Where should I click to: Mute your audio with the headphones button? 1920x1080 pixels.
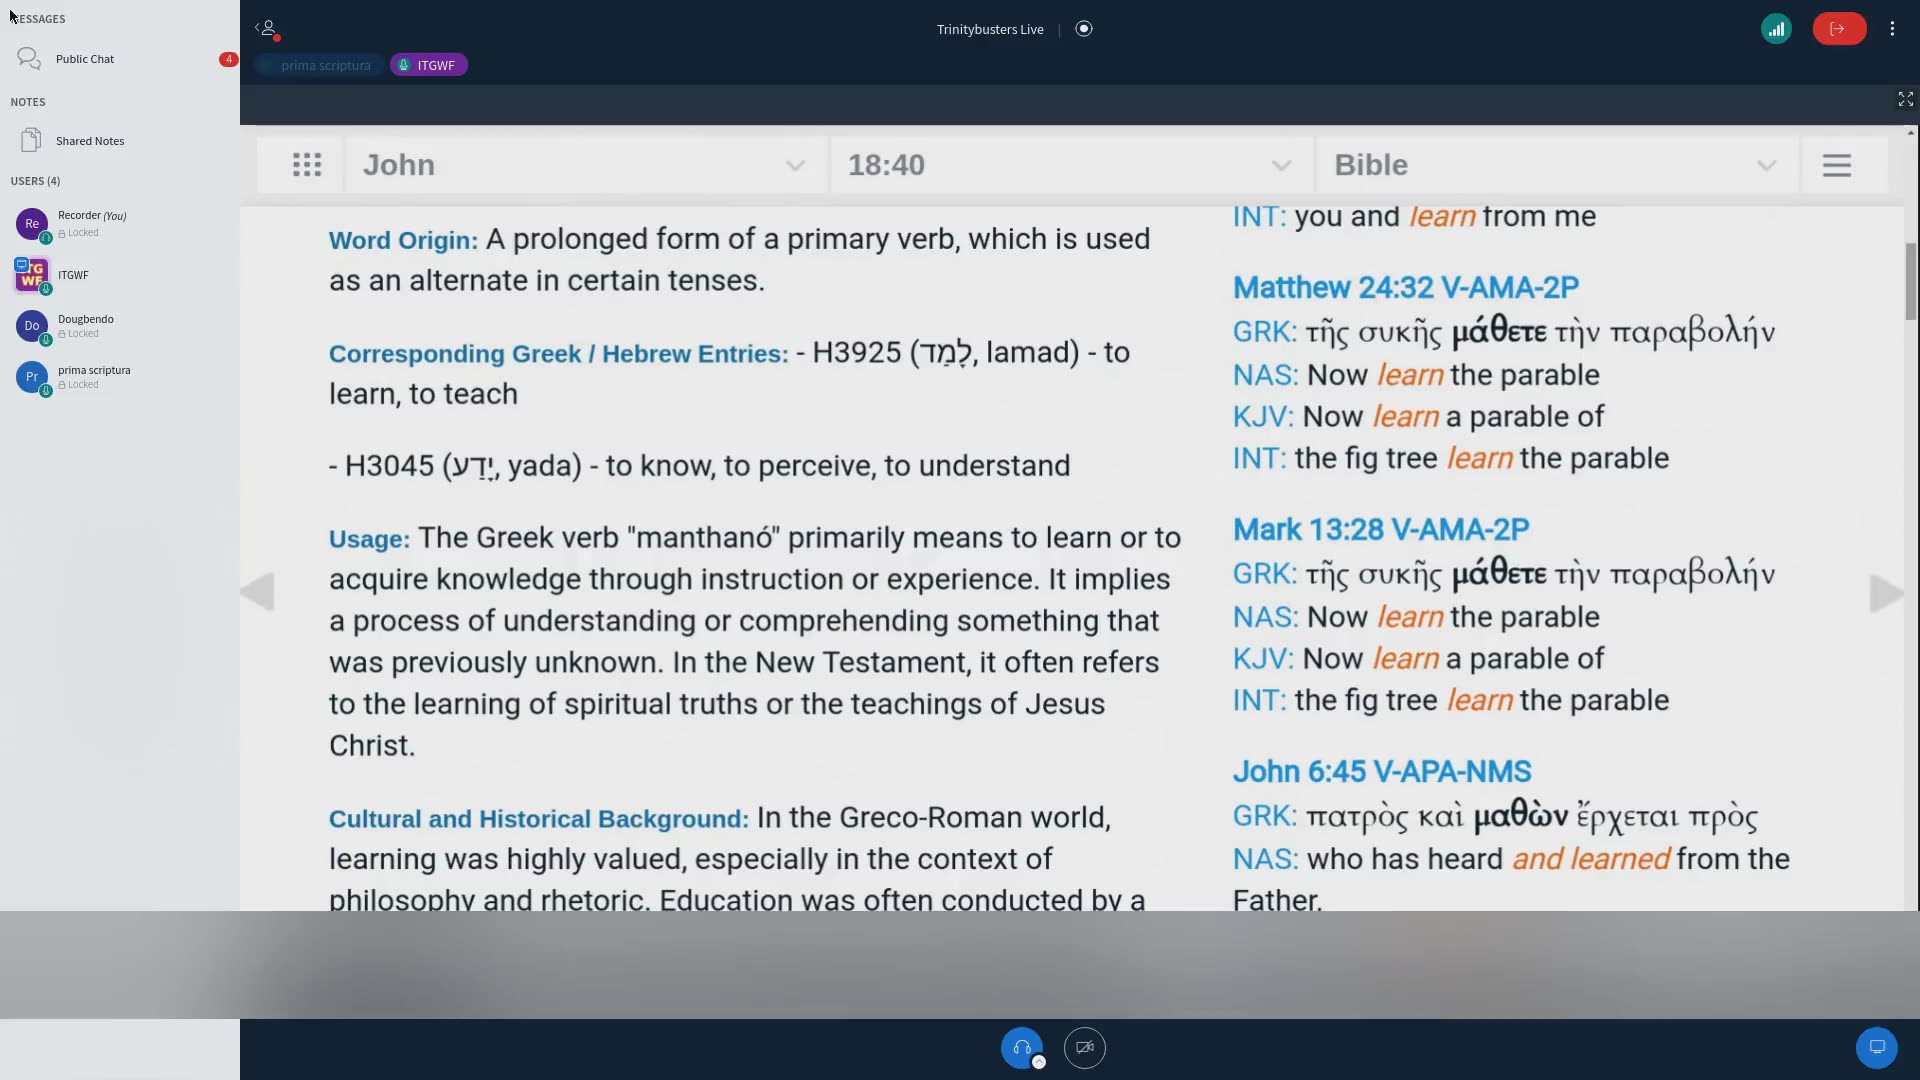1023,1047
